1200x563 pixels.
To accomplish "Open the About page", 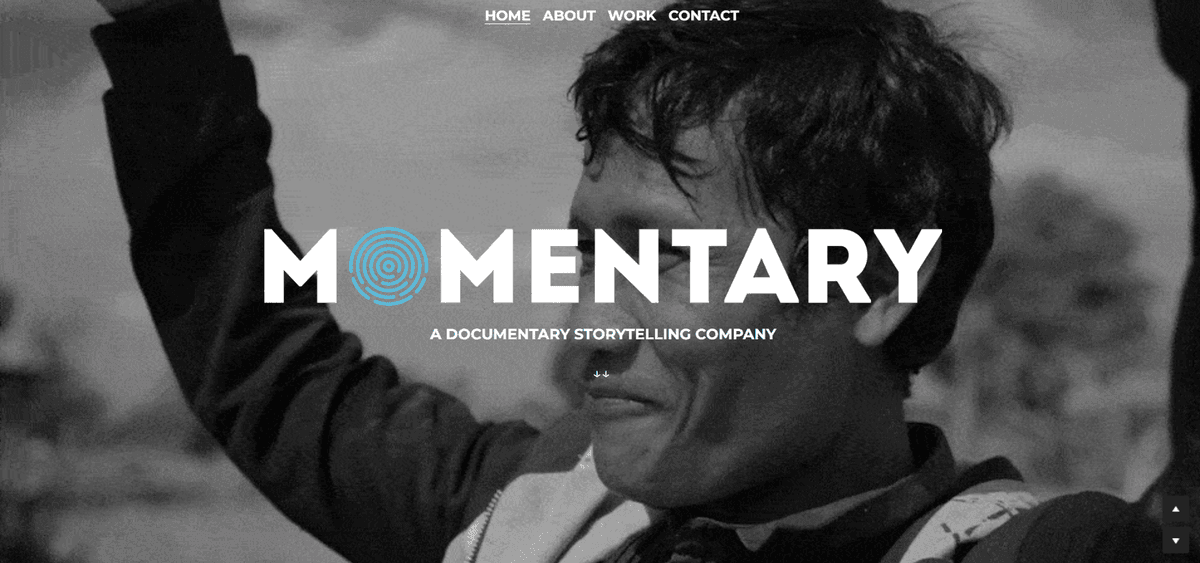I will tap(569, 15).
